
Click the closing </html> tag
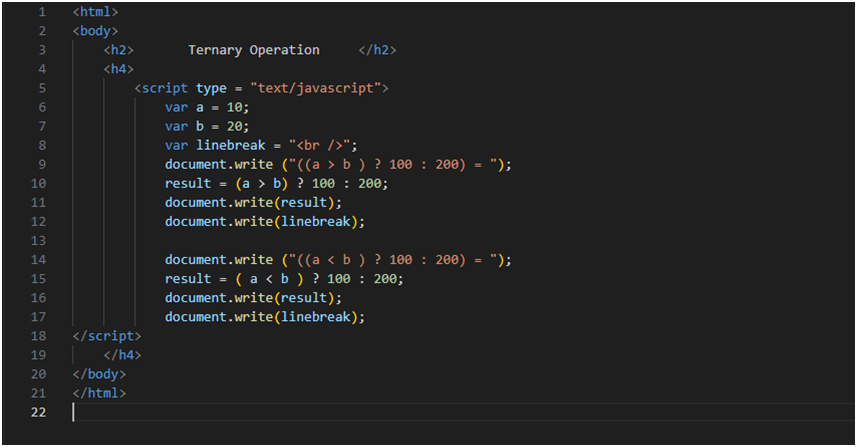click(x=99, y=393)
